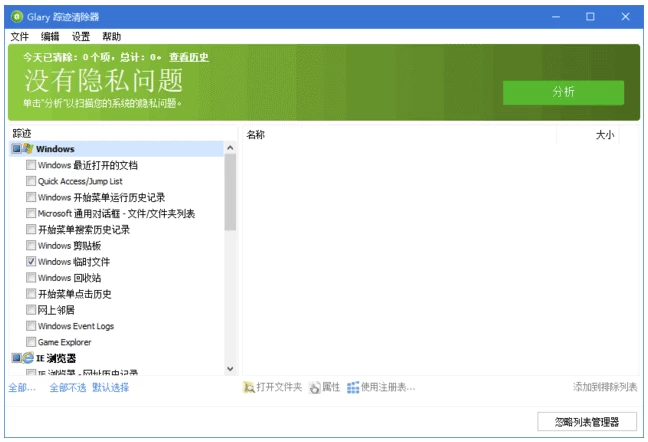Tick Quick Access/Jump List checkbox

[x=31, y=181]
